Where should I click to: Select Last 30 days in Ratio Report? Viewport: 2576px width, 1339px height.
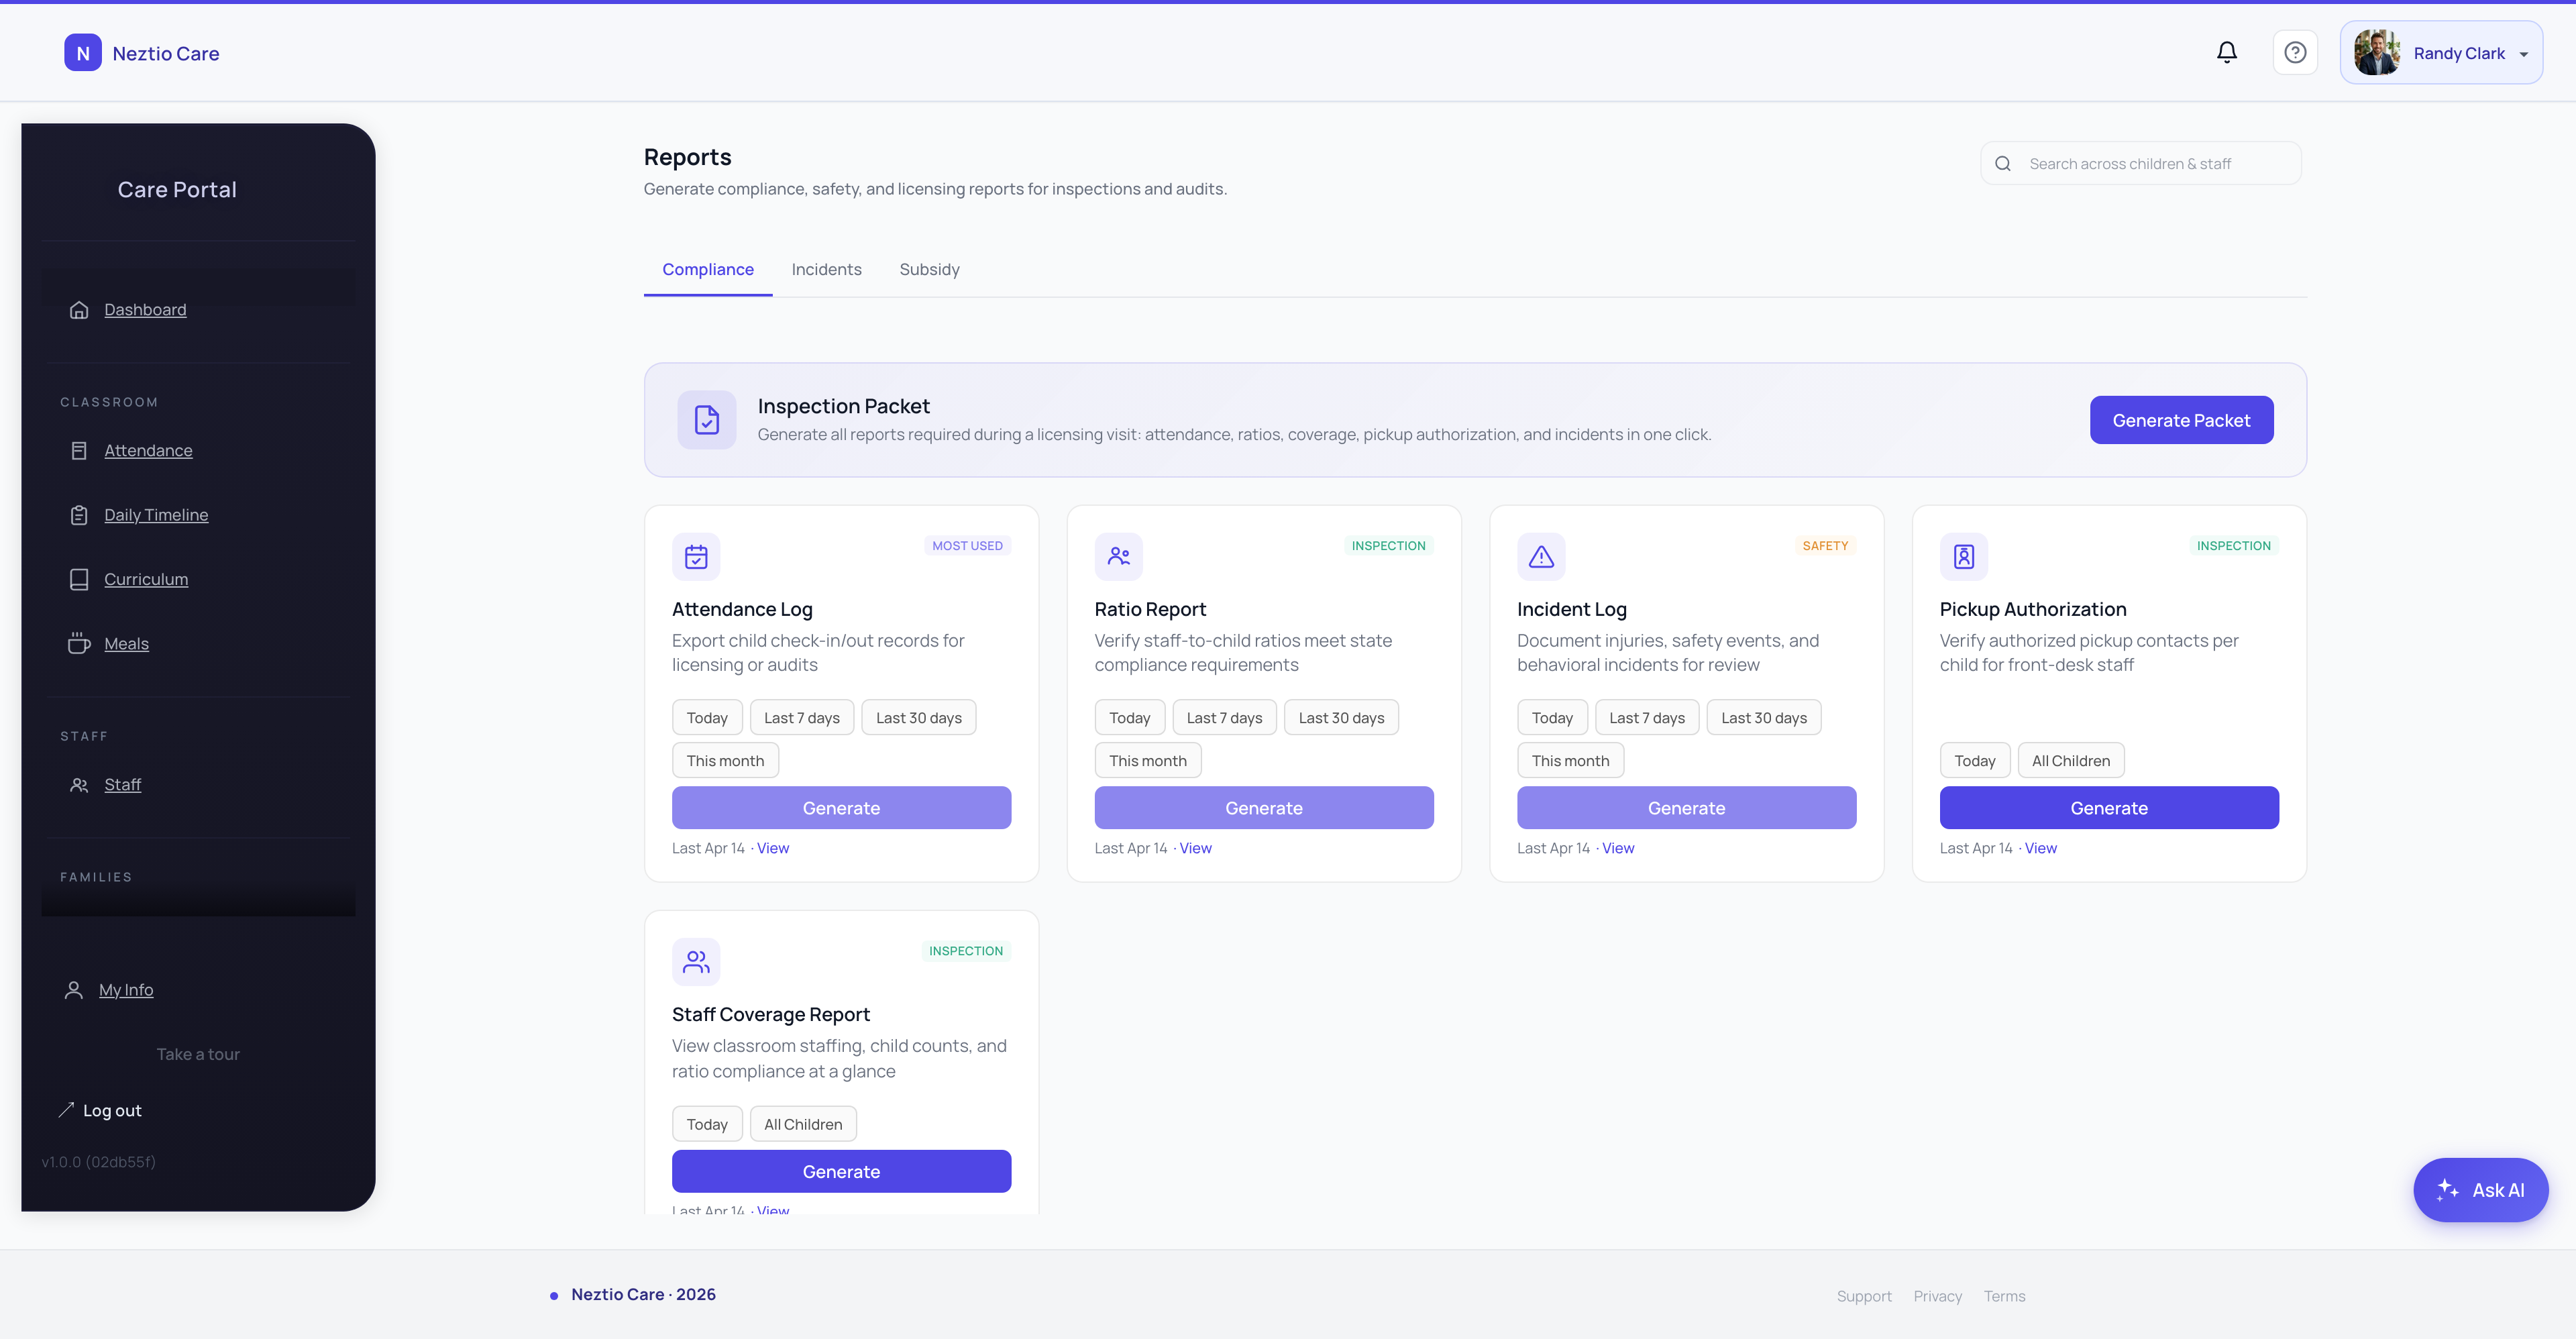(1341, 718)
